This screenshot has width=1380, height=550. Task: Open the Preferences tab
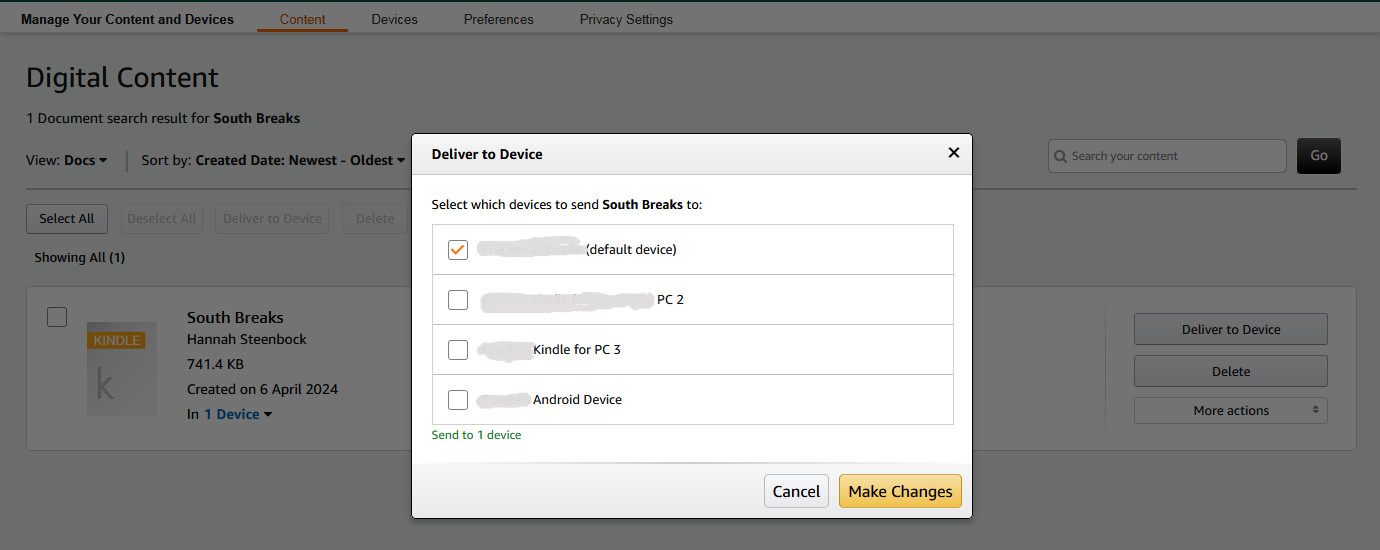point(498,19)
